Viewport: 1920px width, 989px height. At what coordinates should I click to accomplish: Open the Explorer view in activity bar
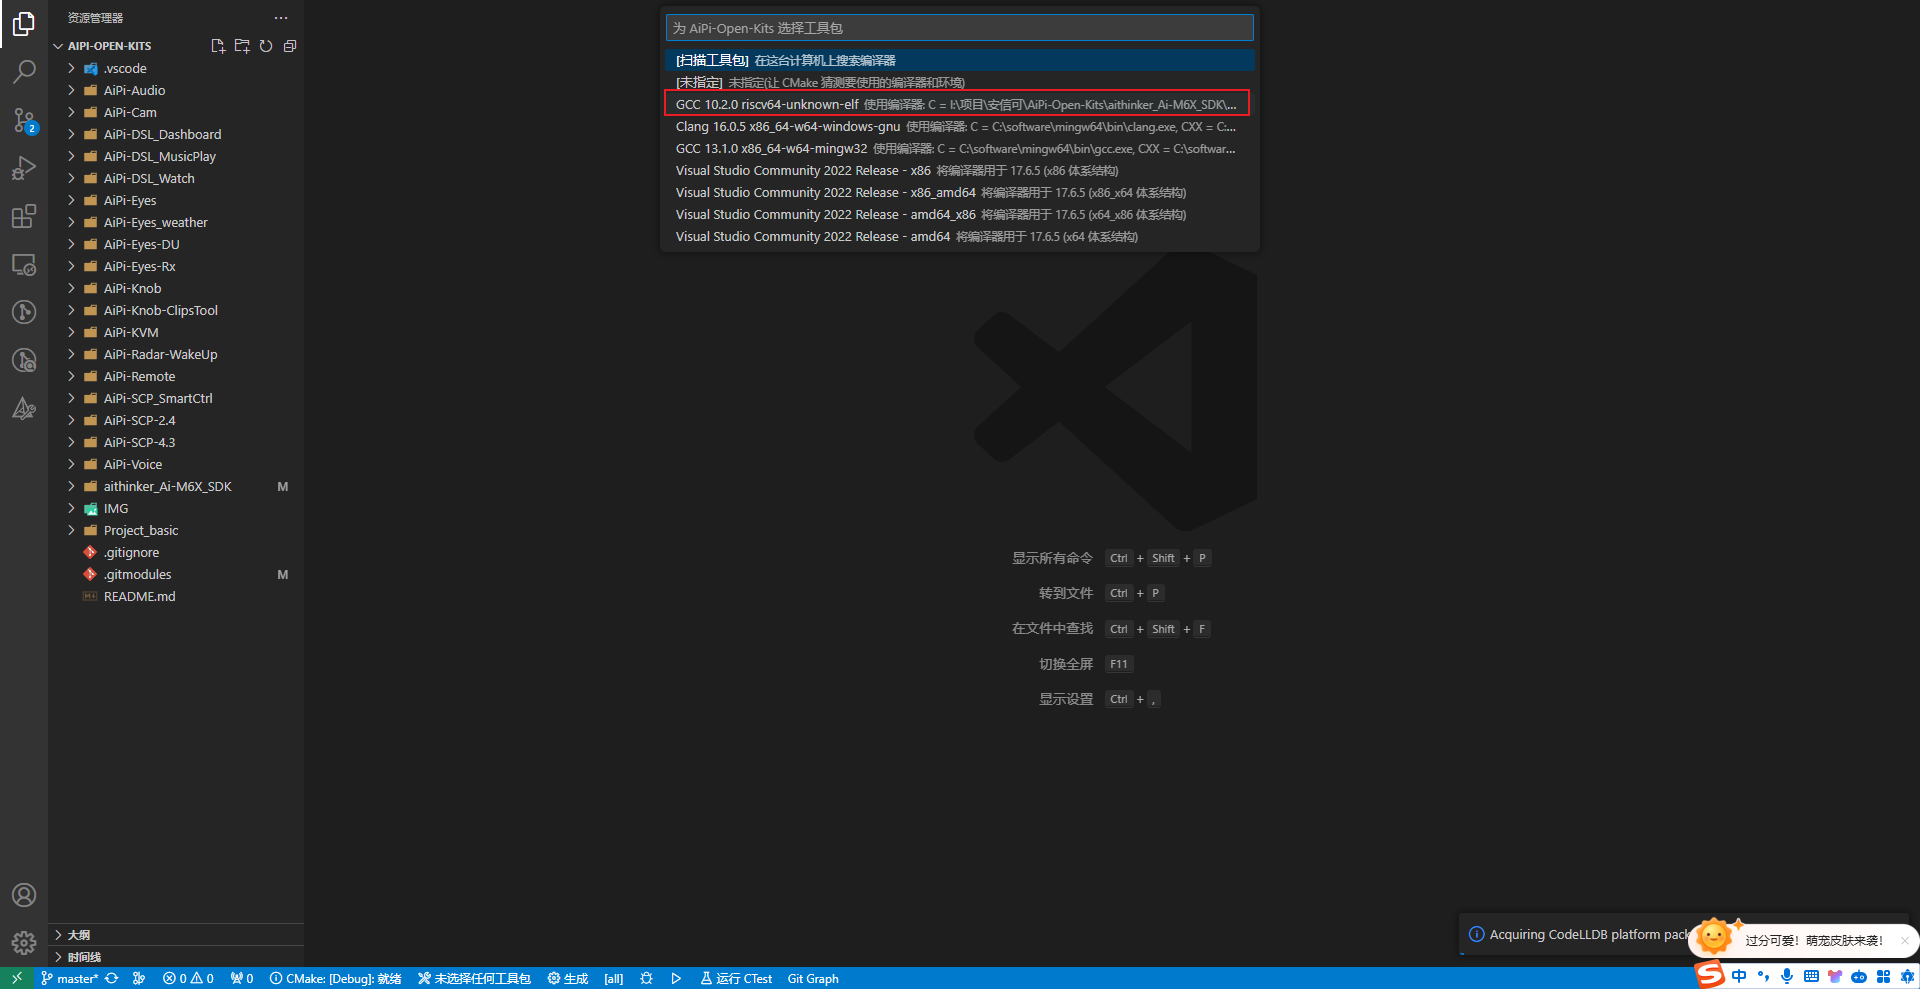tap(24, 24)
